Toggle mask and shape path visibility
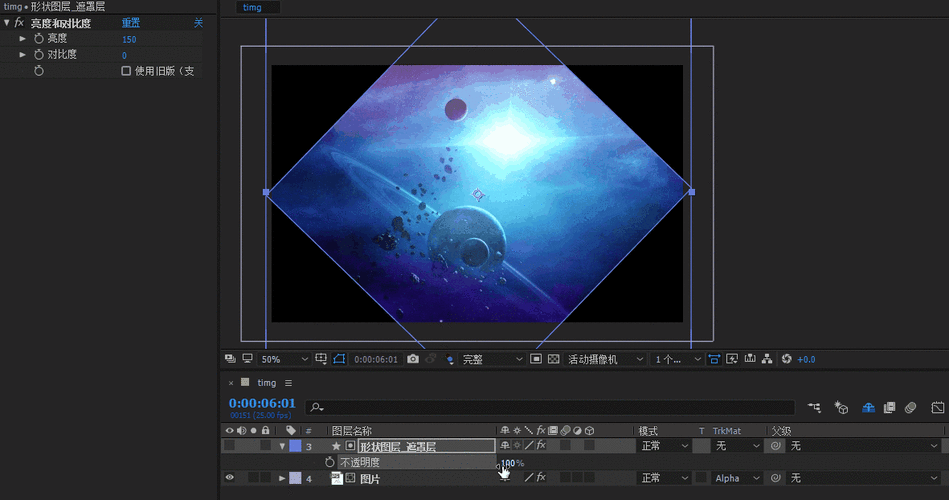 [x=339, y=359]
